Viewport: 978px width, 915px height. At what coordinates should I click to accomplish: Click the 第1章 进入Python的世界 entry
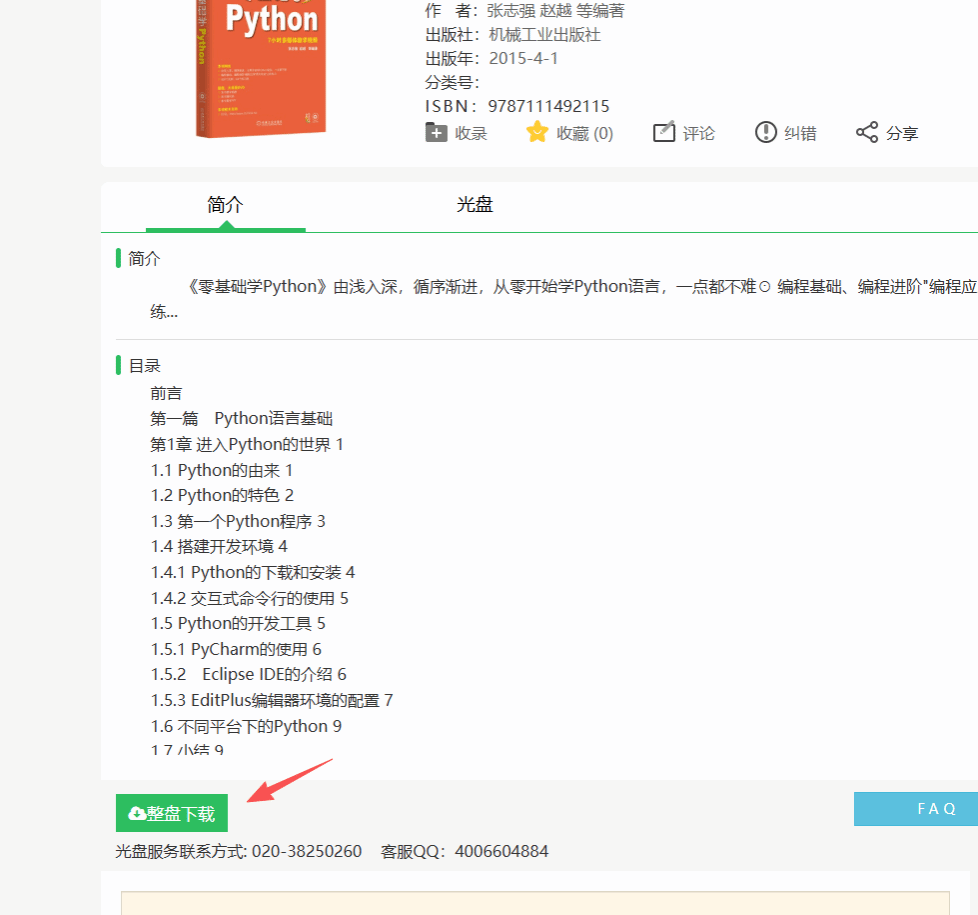coord(247,444)
